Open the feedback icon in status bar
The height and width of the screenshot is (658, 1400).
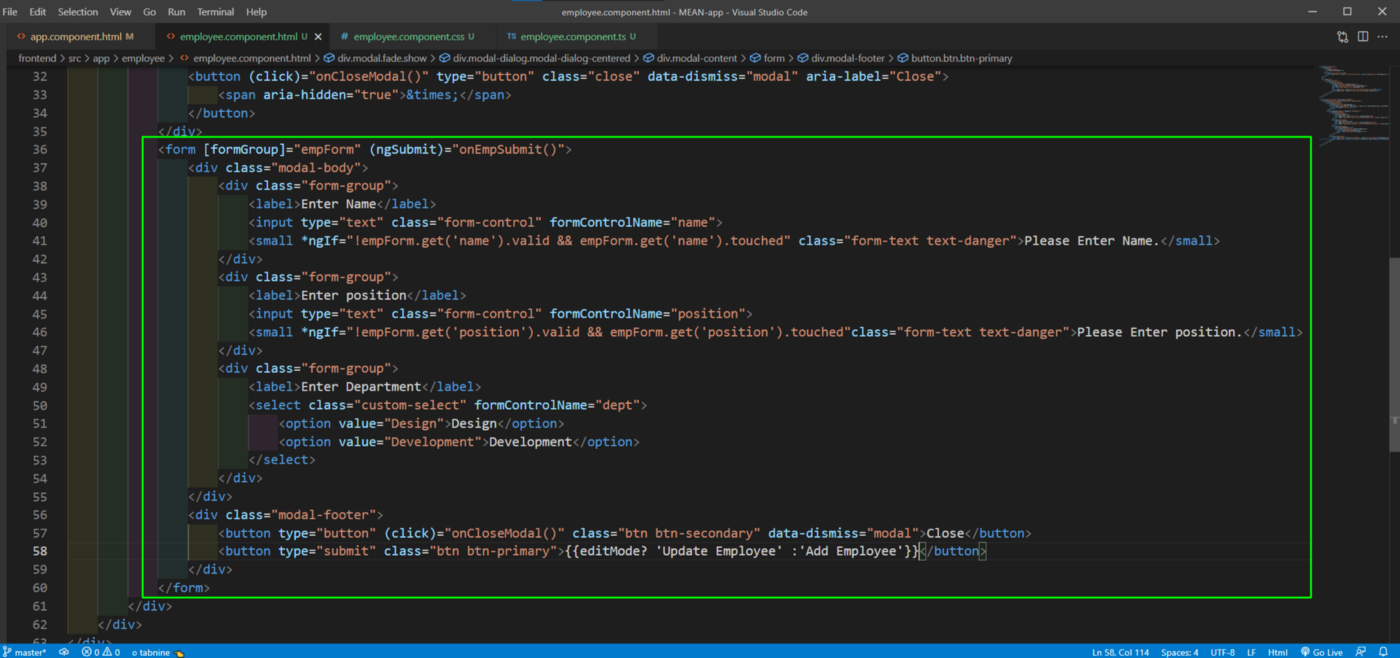pyautogui.click(x=1360, y=652)
